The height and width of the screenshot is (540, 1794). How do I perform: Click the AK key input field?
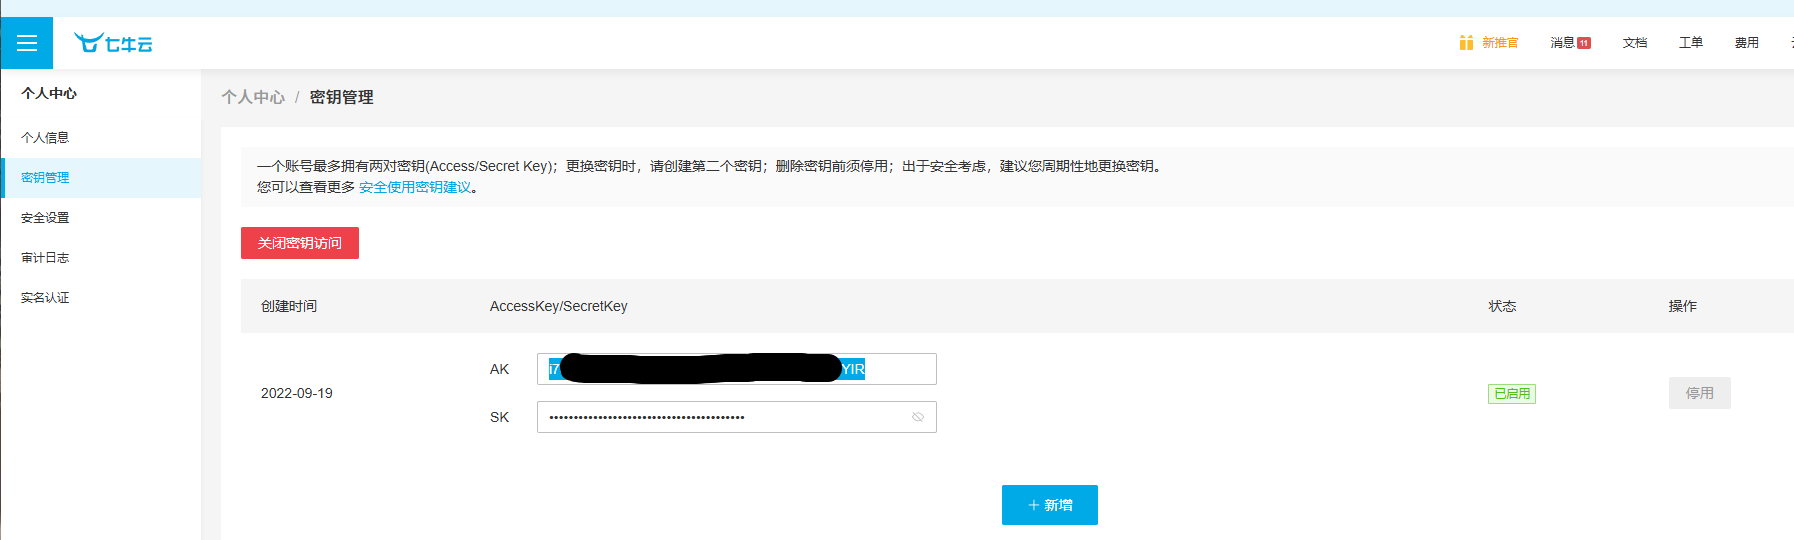pyautogui.click(x=737, y=369)
